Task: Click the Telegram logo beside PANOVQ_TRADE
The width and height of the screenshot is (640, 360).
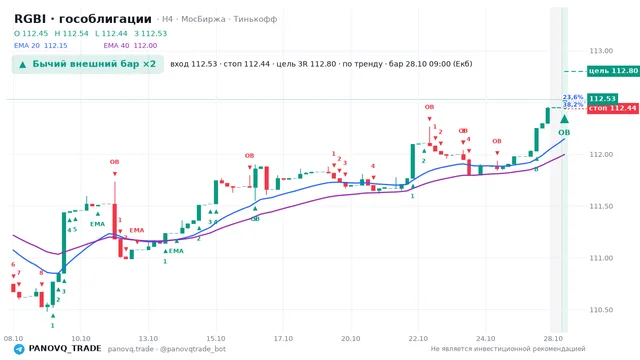Action: coord(19,349)
